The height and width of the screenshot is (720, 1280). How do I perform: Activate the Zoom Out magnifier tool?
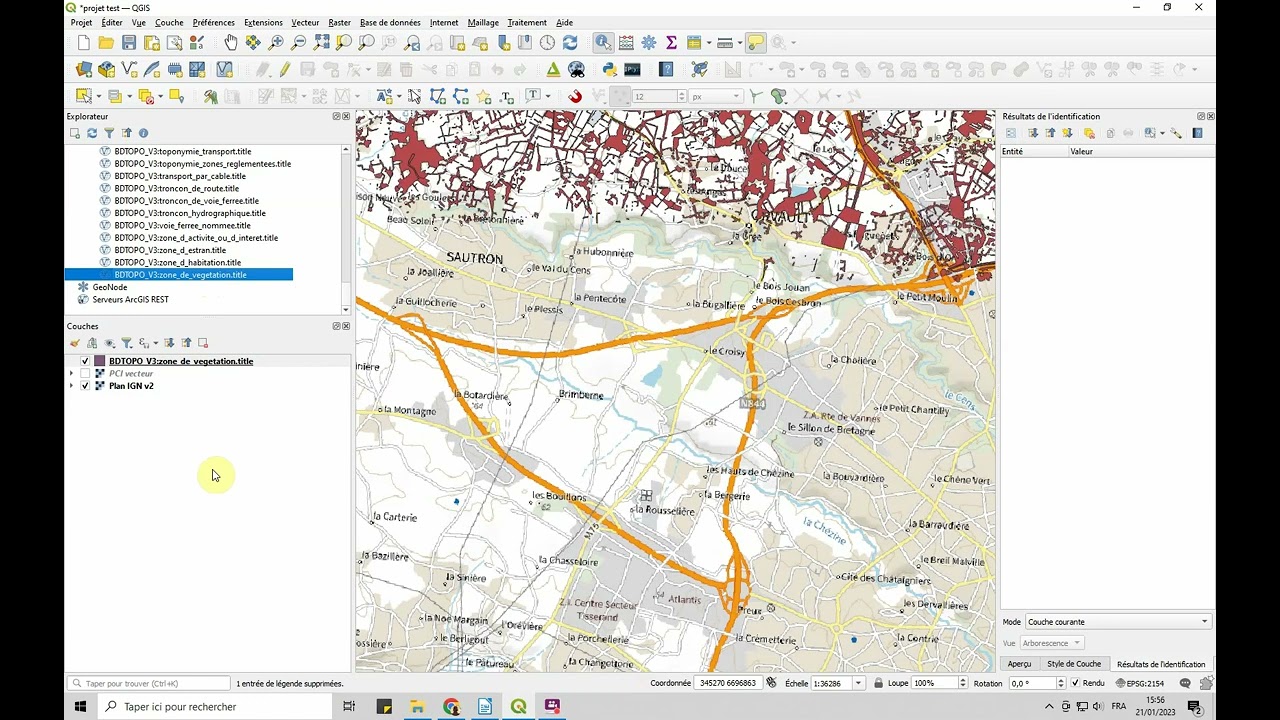pos(299,43)
